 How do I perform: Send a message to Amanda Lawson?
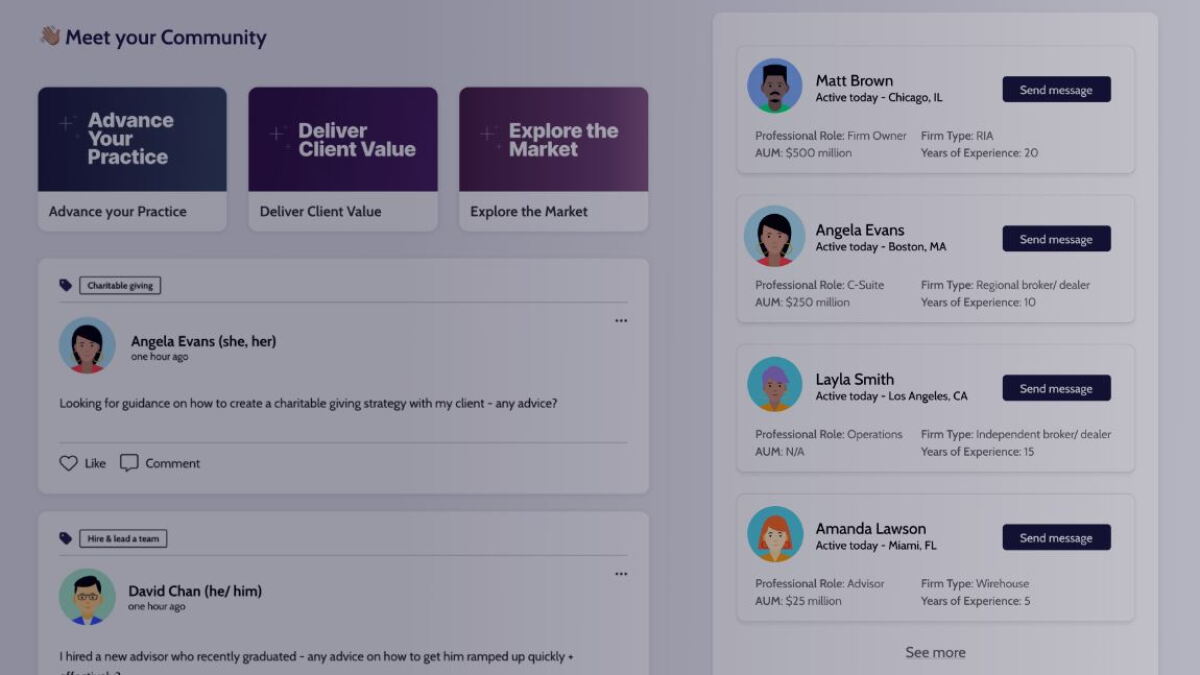(x=1056, y=538)
